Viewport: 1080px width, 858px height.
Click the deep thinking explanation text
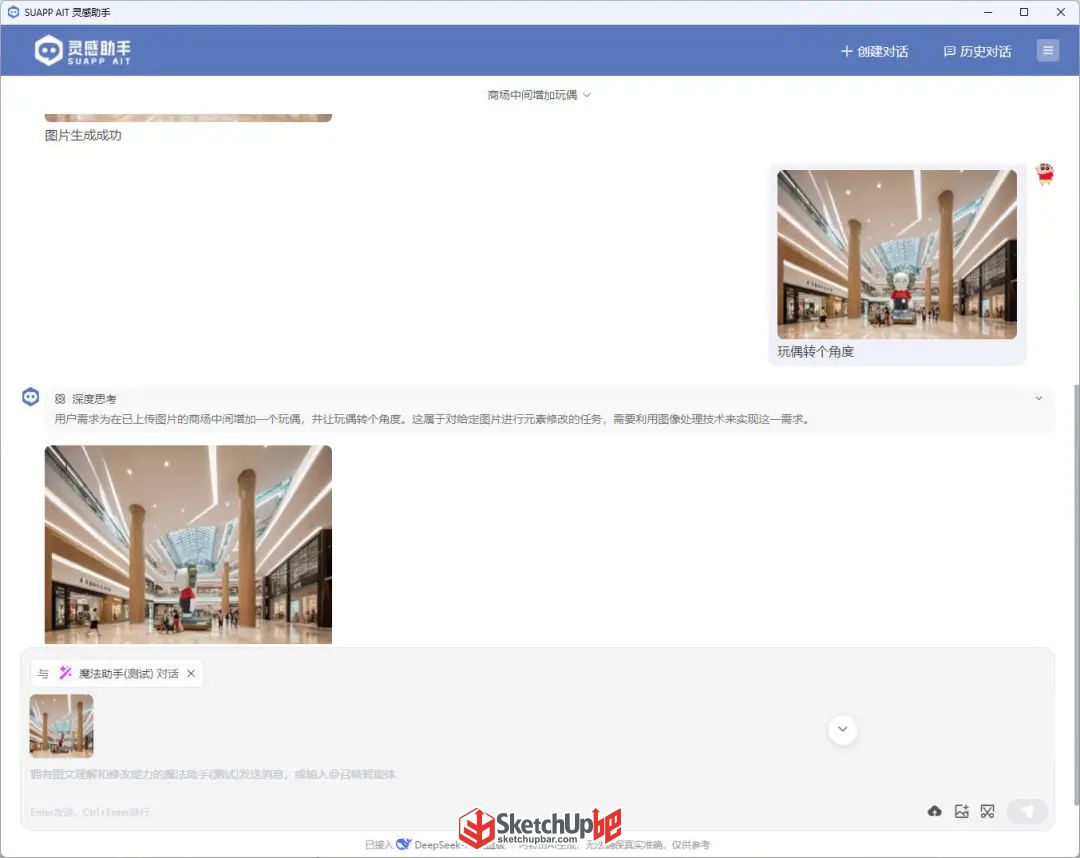433,419
